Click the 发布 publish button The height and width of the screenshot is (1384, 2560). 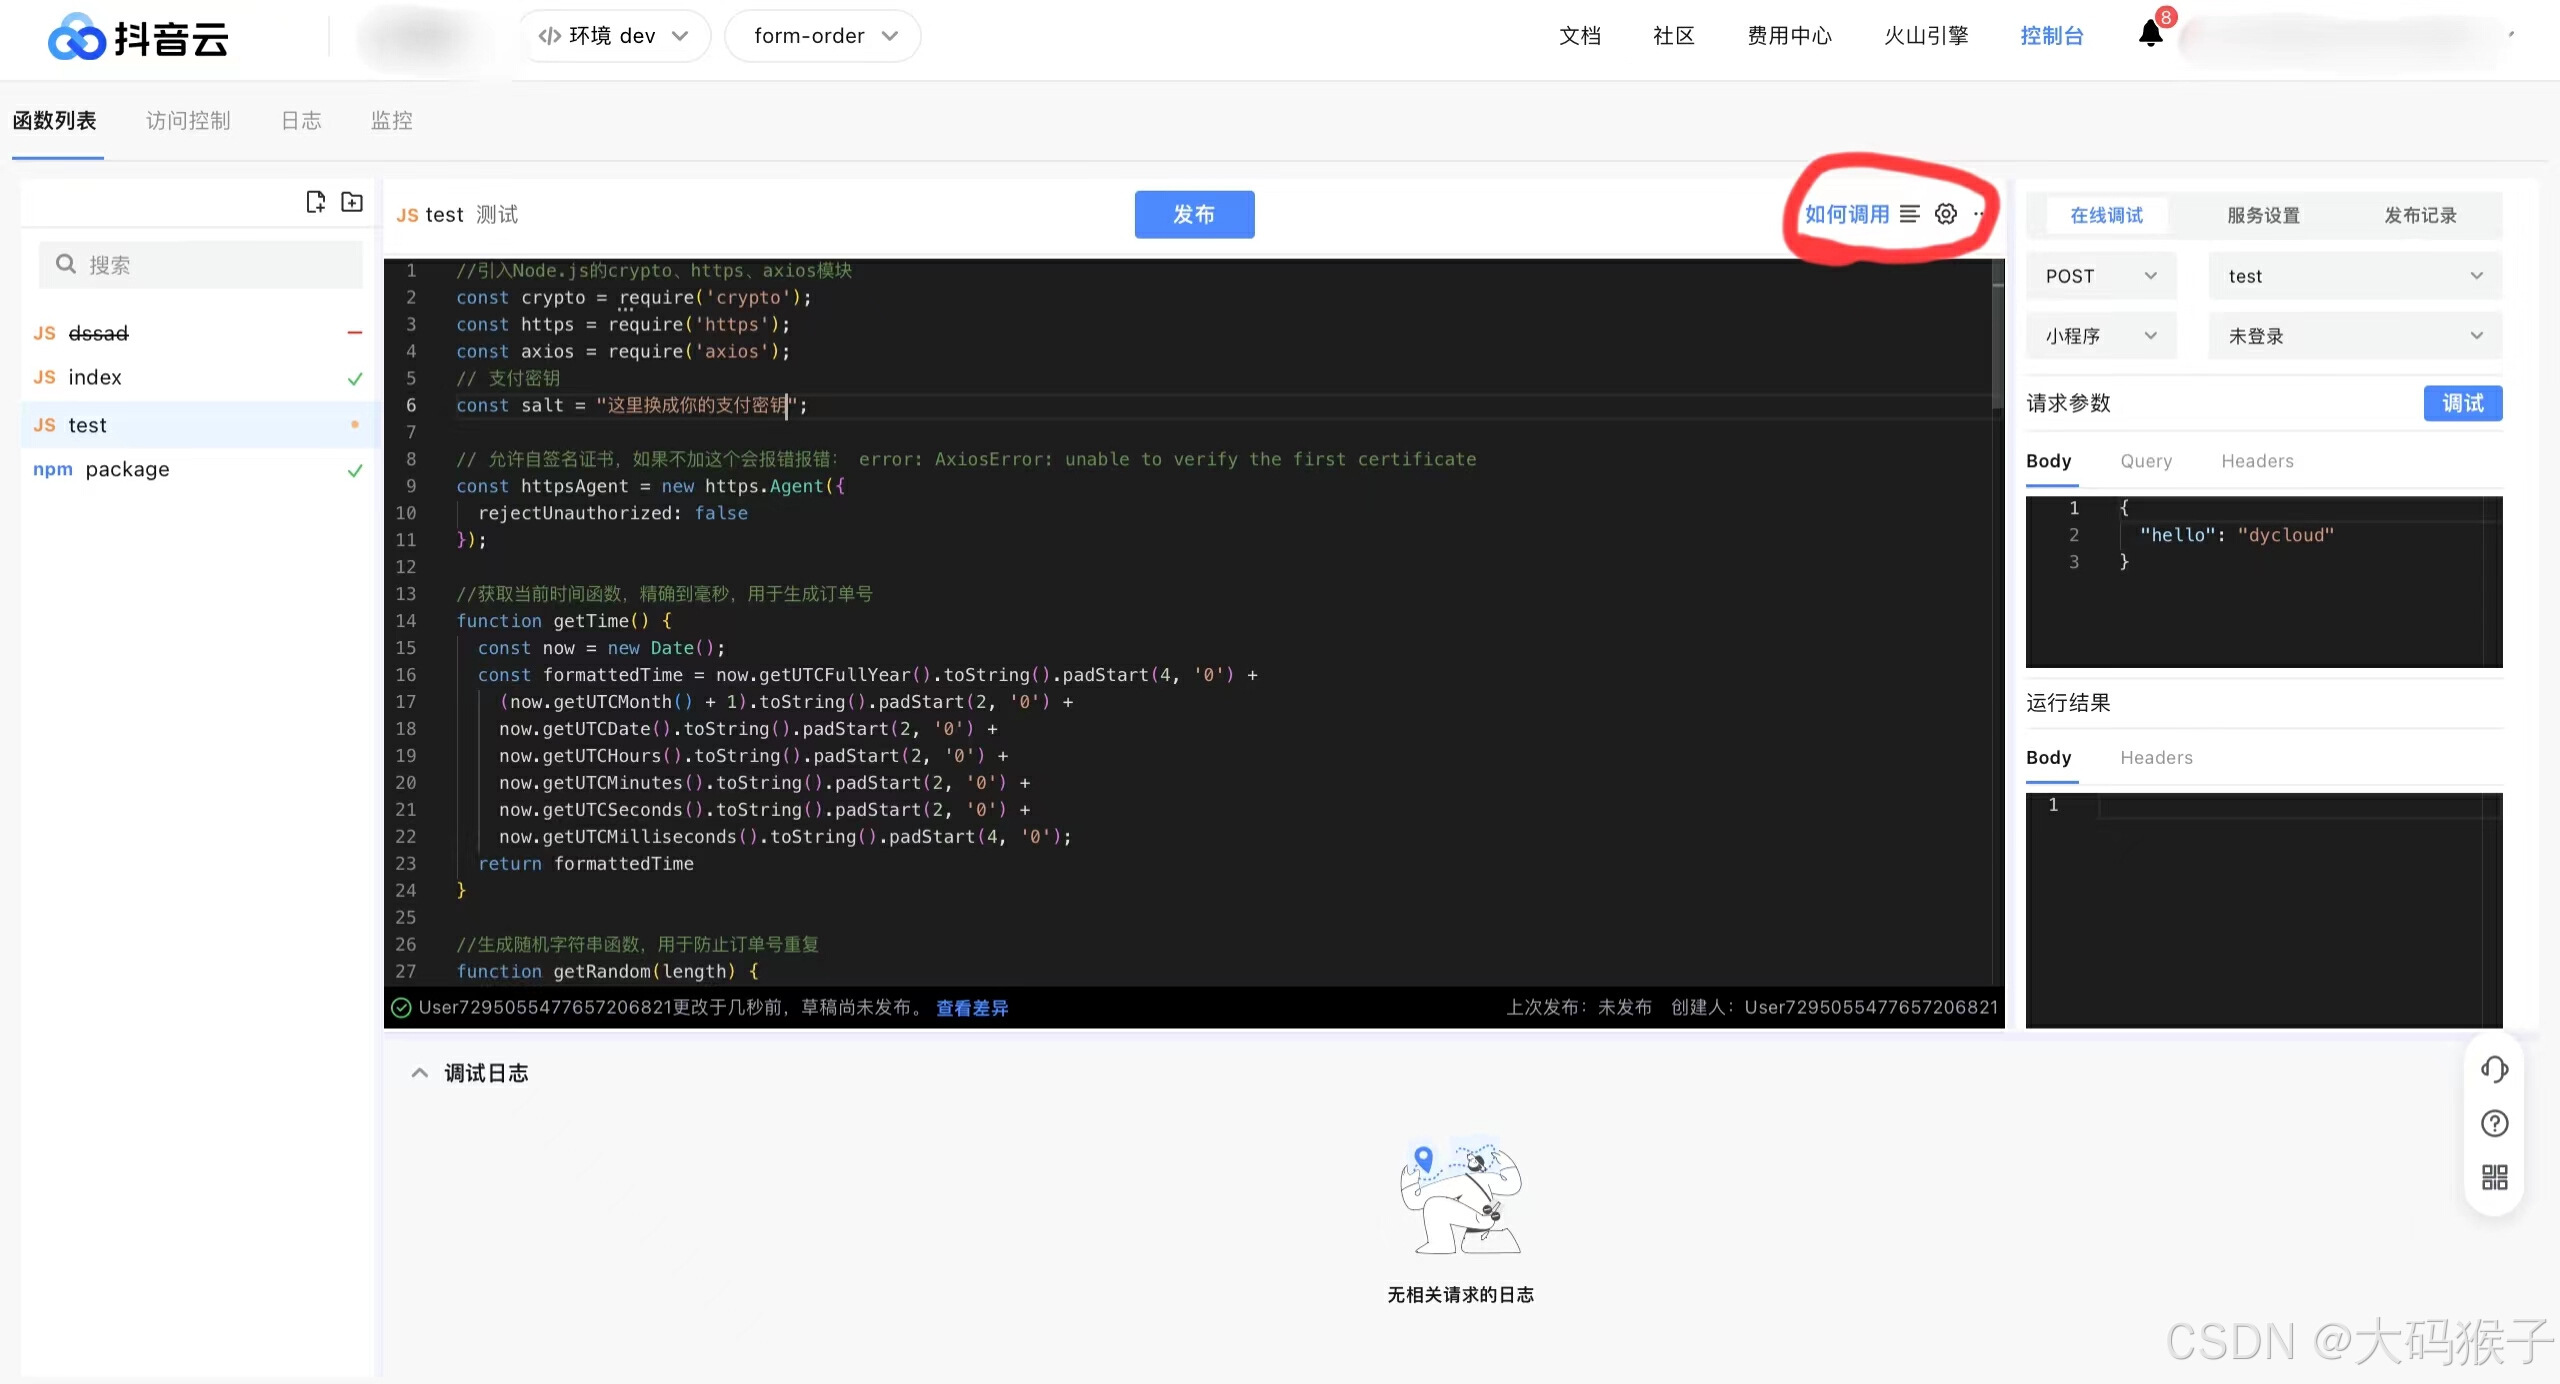point(1194,214)
